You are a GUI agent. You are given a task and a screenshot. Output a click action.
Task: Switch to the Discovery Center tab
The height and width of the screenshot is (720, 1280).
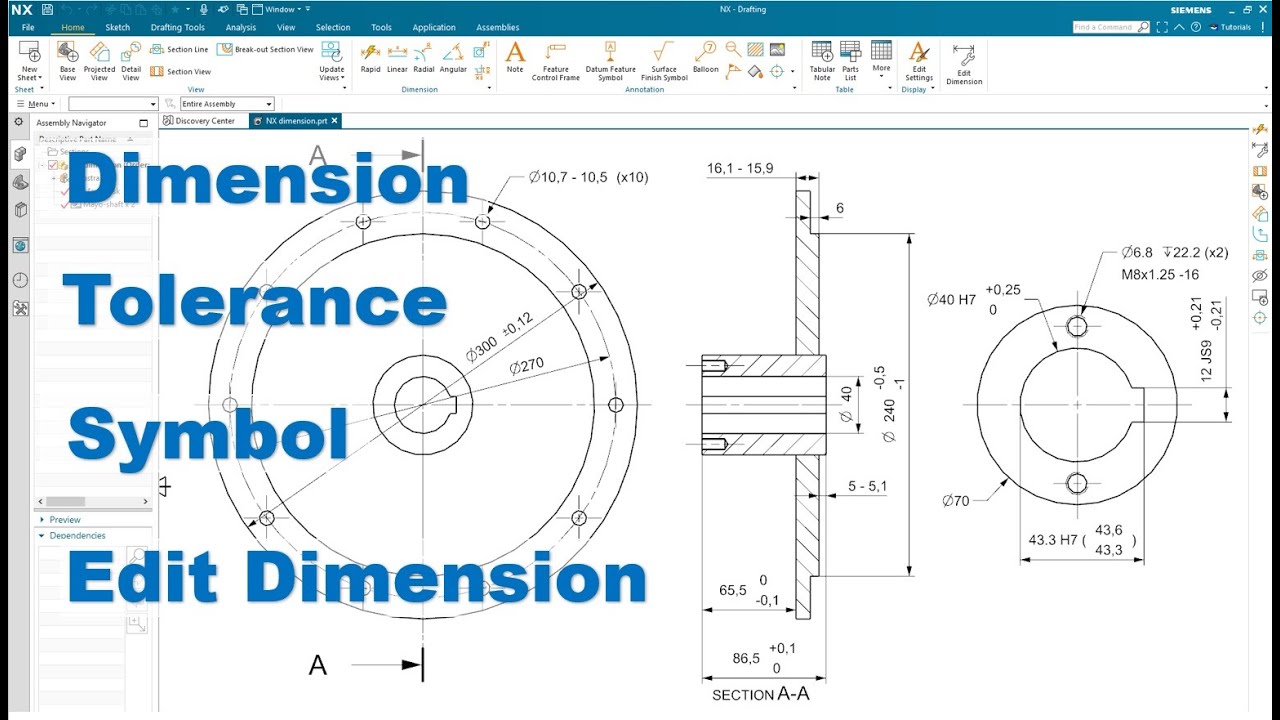(x=199, y=121)
